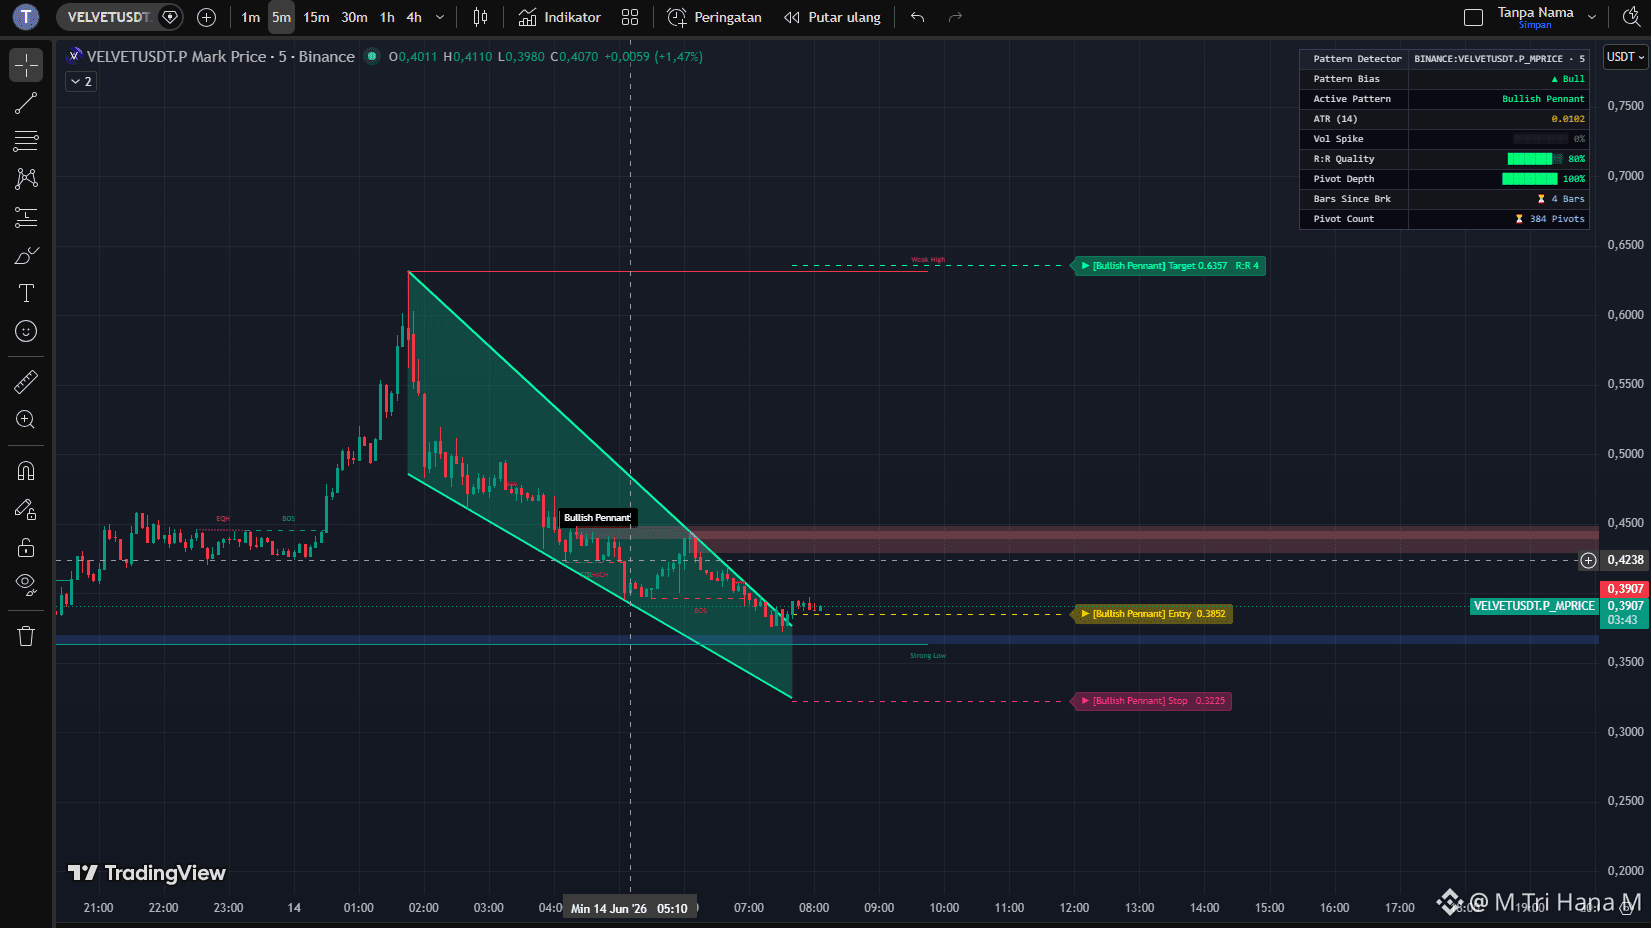This screenshot has width=1651, height=928.
Task: Select the Bullish Pennant chart label
Action: click(597, 518)
